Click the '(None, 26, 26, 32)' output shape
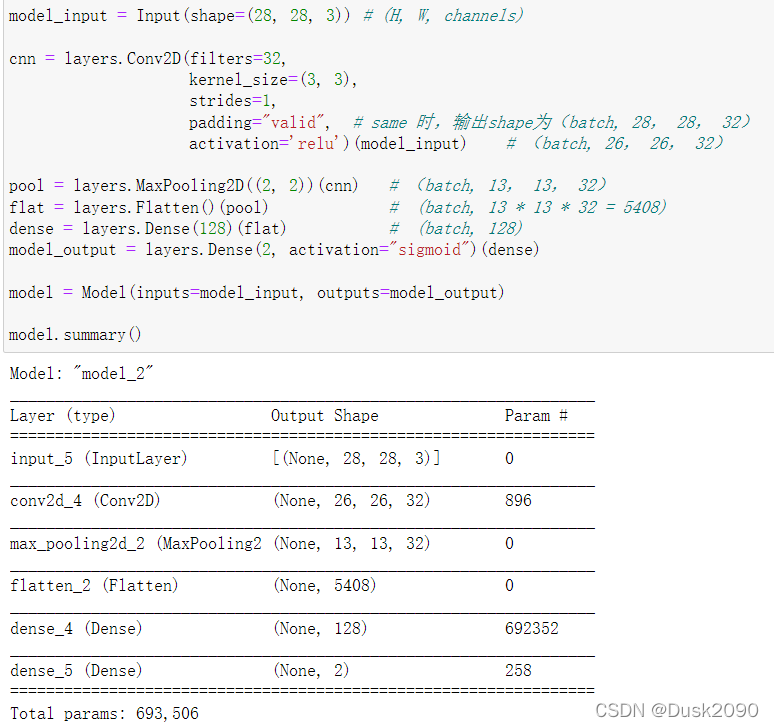Image resolution: width=774 pixels, height=727 pixels. click(x=351, y=501)
